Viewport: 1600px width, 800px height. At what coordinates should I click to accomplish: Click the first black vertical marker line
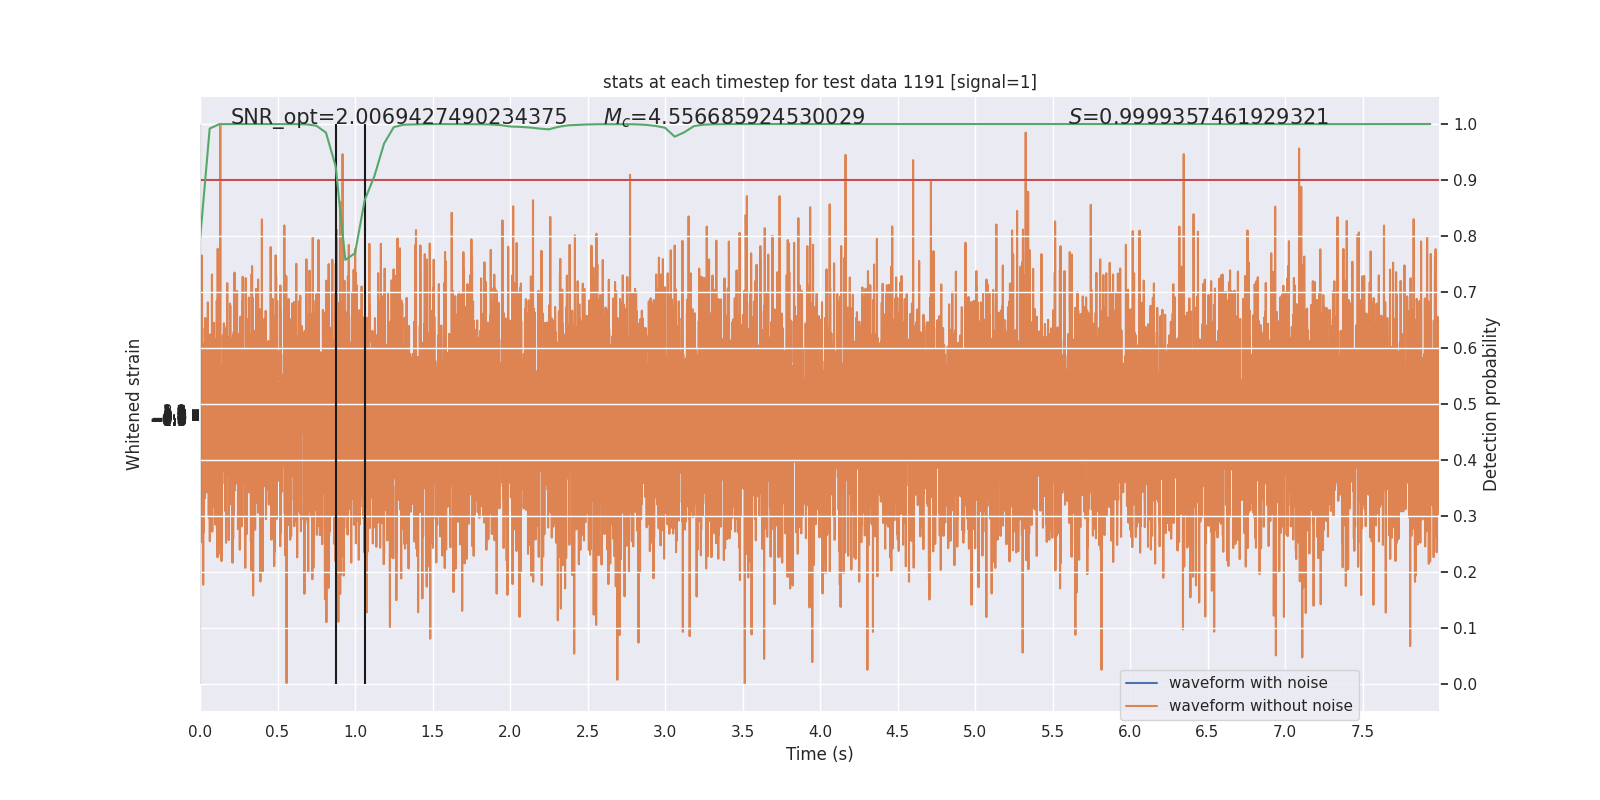coord(336,404)
